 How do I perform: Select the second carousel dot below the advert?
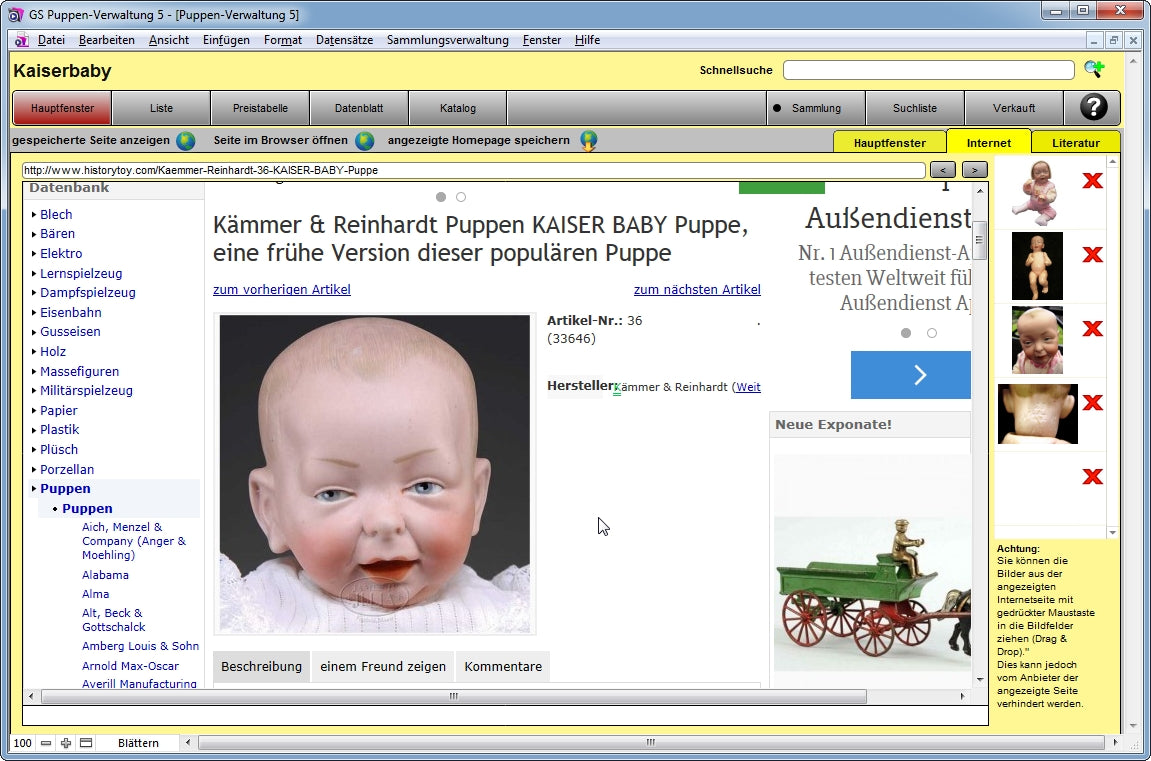[x=932, y=333]
